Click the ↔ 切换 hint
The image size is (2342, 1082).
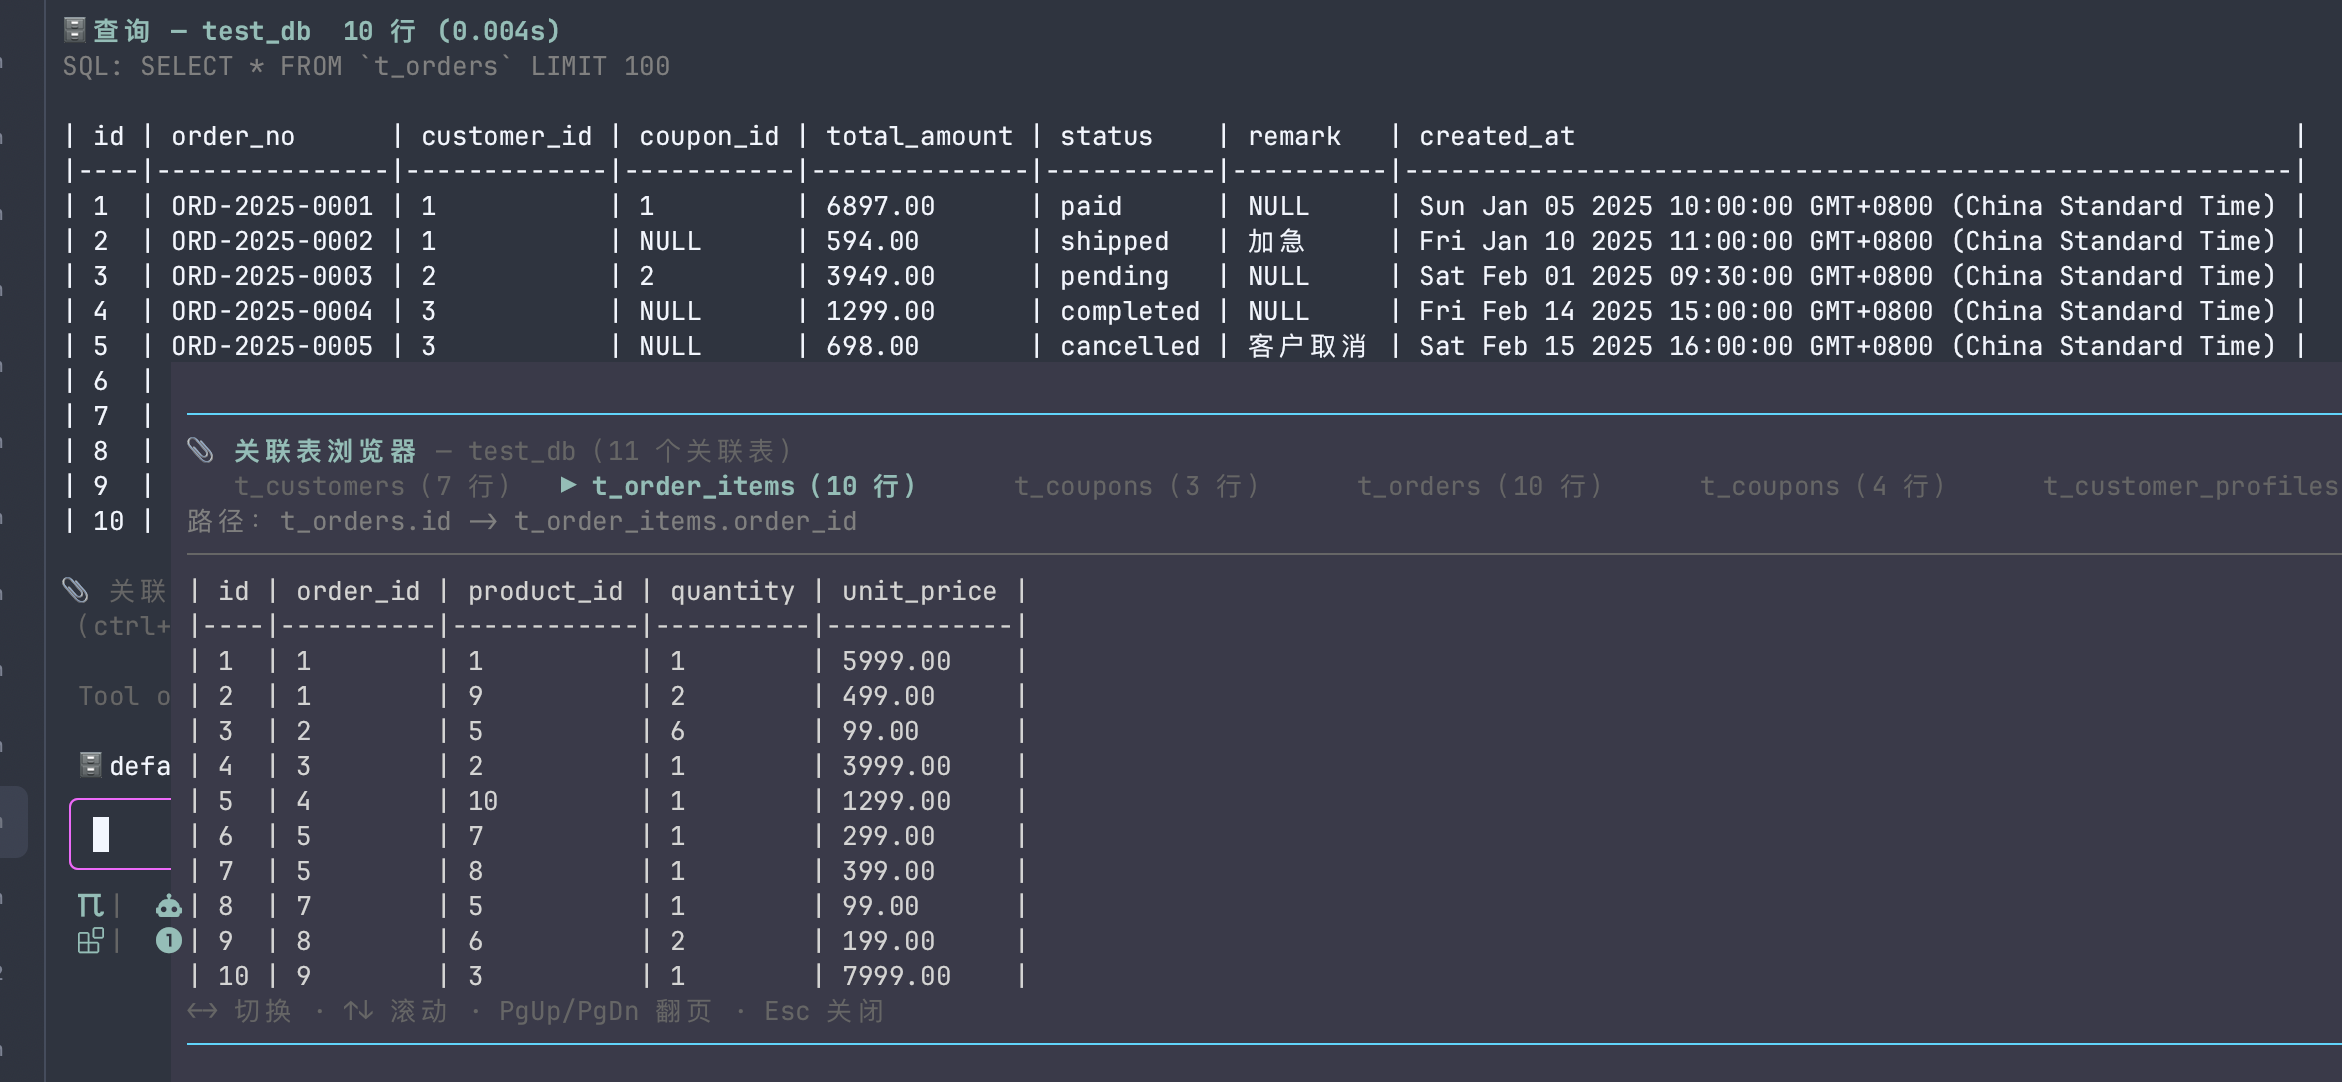240,1011
